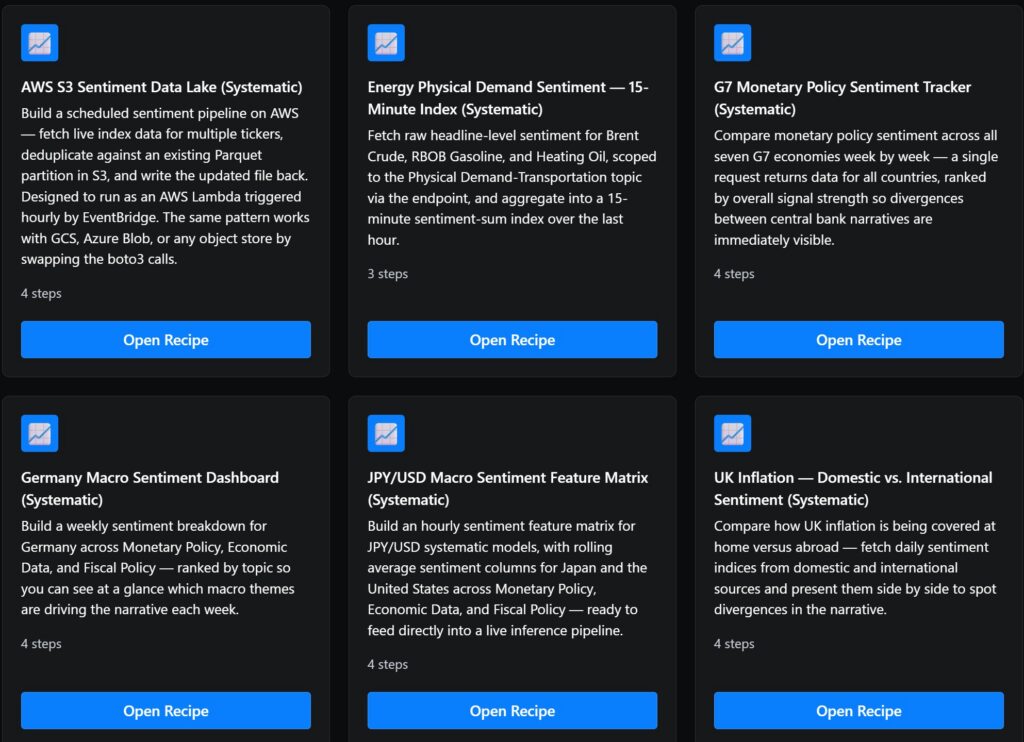Click '4 steps' on the AWS S3 card
The width and height of the screenshot is (1024, 742).
click(41, 293)
